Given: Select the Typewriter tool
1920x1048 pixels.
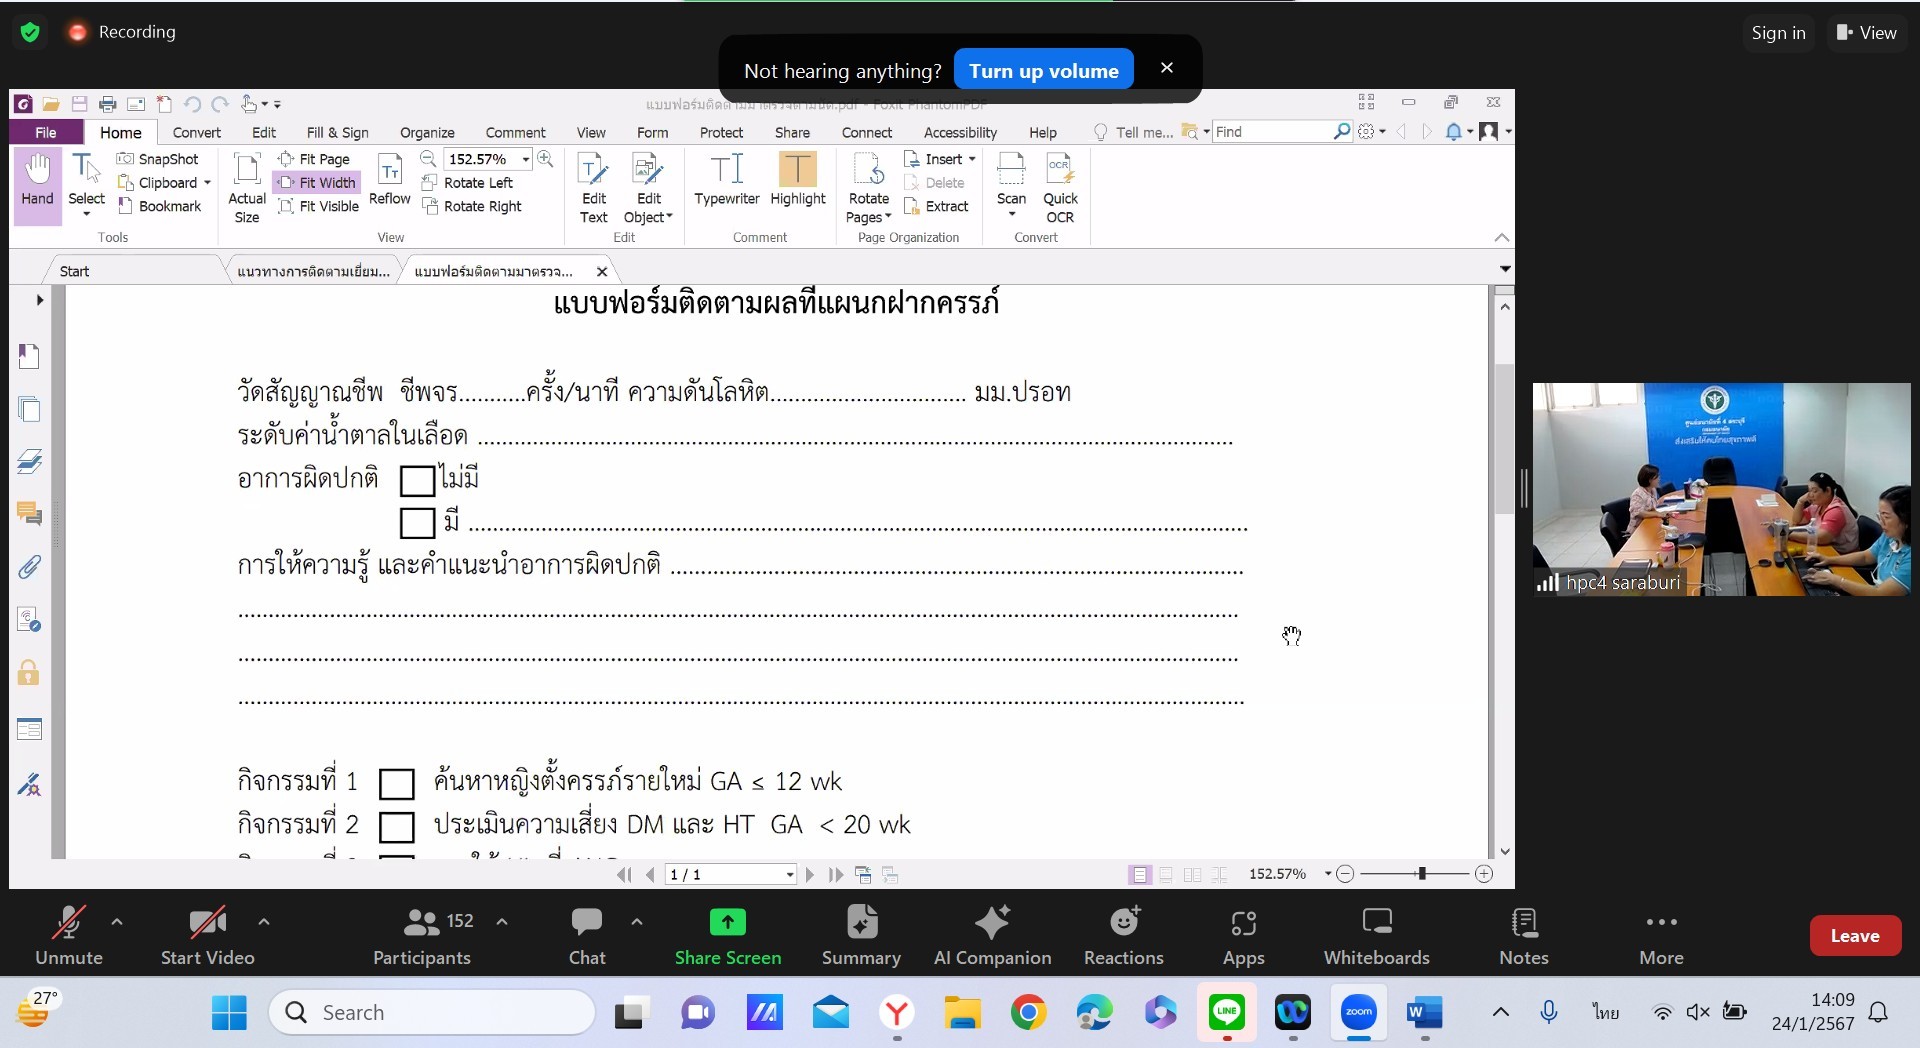Looking at the screenshot, I should pyautogui.click(x=727, y=180).
